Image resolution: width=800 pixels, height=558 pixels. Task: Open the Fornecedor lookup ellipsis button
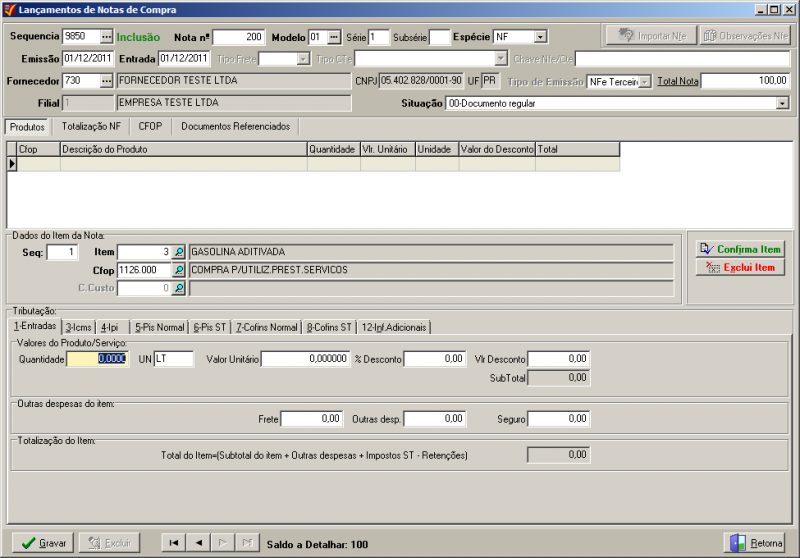[x=106, y=81]
